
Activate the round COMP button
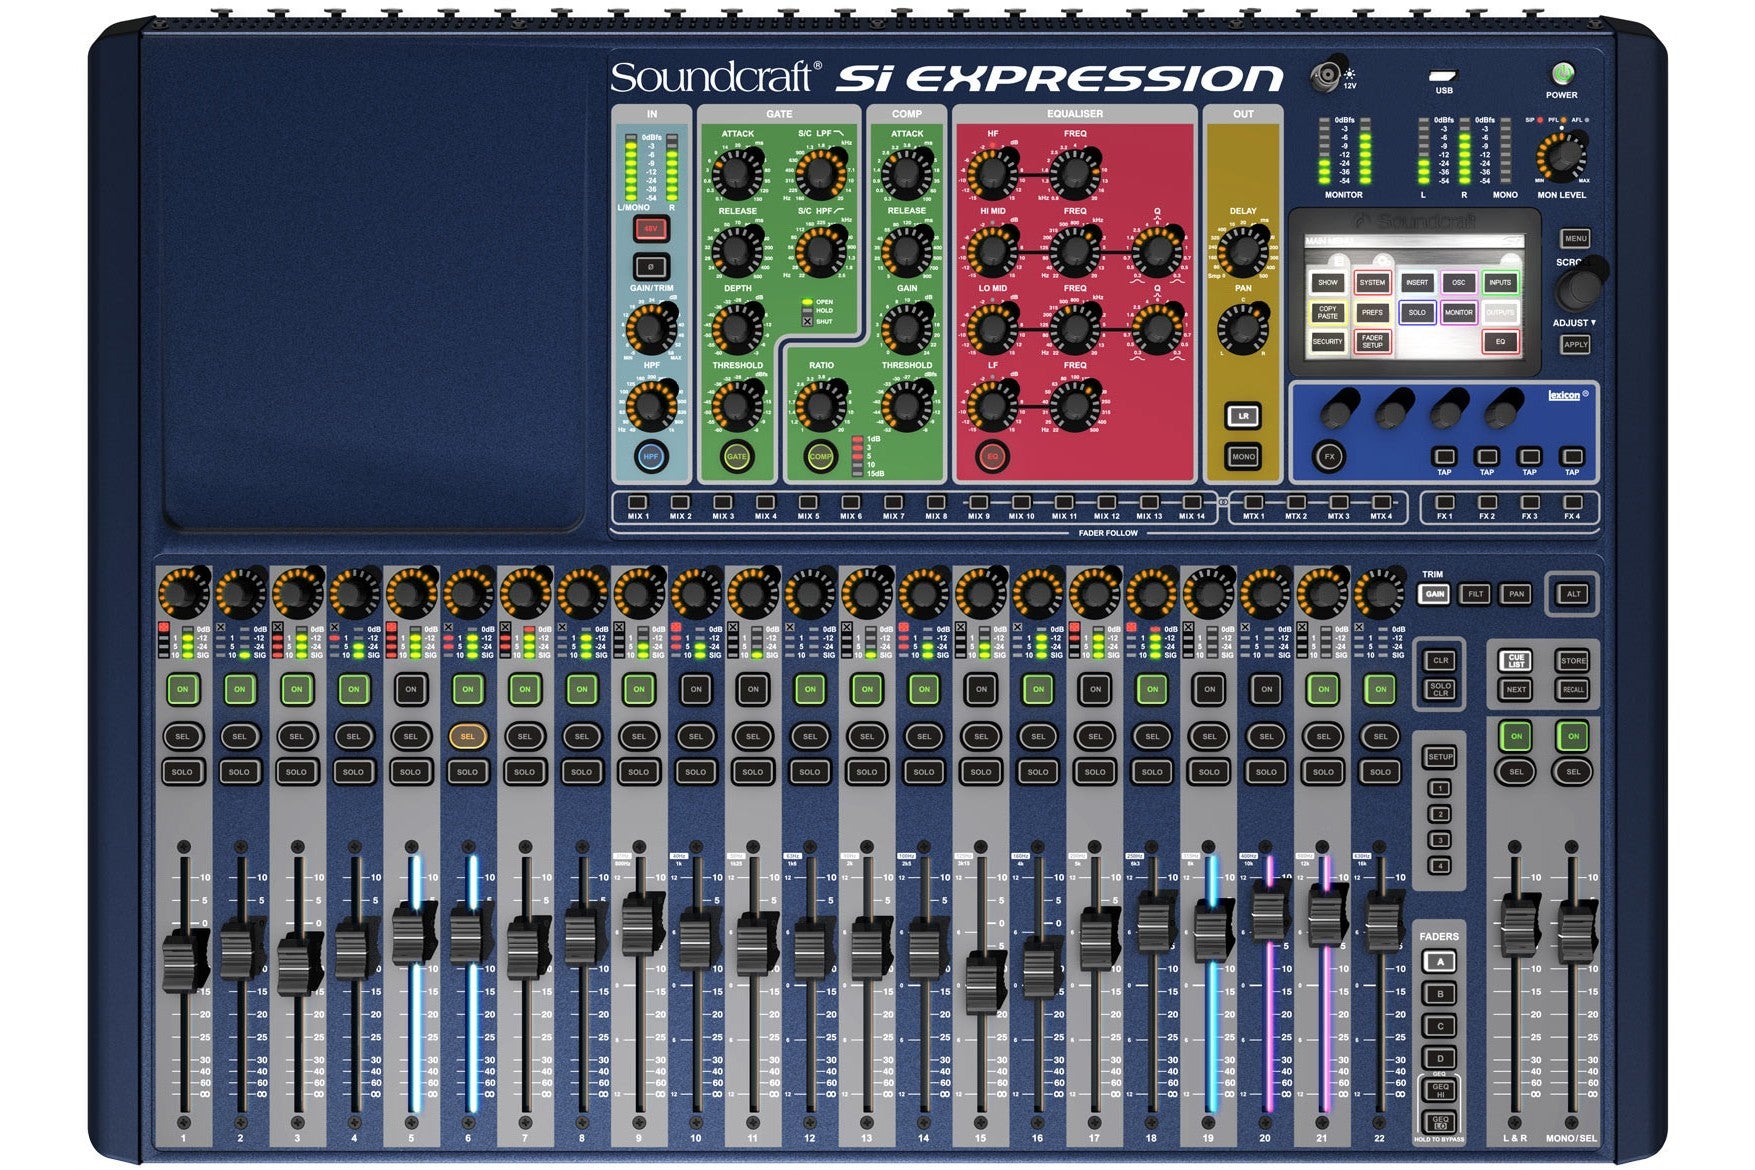coord(821,457)
